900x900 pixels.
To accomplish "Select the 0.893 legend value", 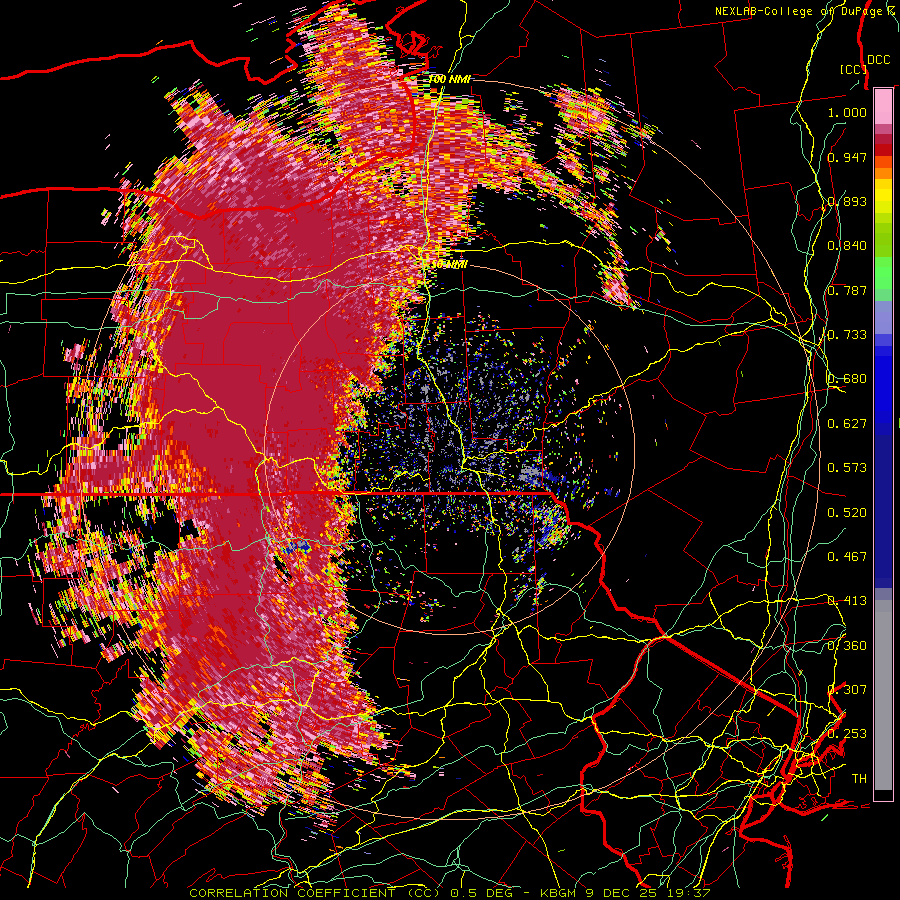I will tap(847, 201).
